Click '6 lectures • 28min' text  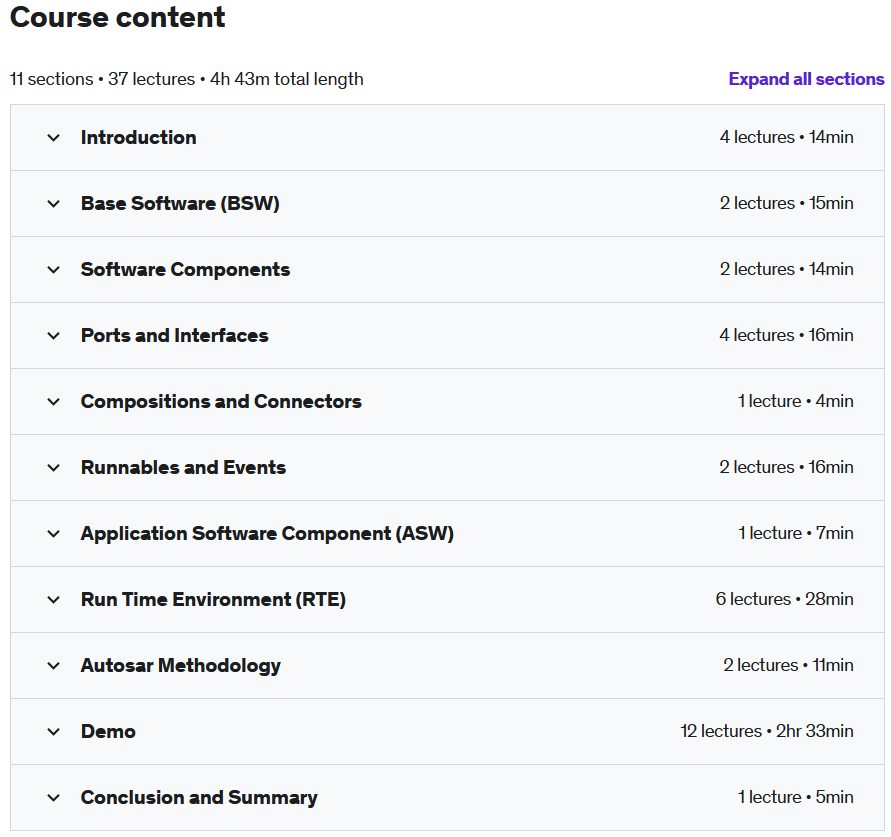pos(784,599)
